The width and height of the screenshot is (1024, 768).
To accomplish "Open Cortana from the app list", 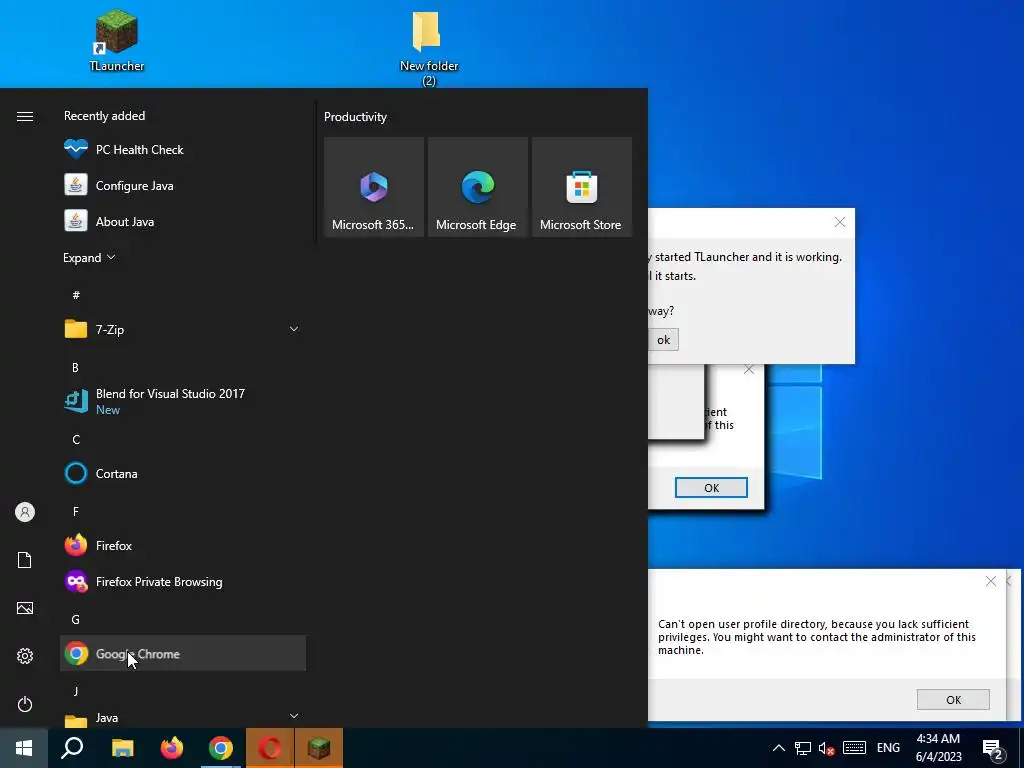I will [x=183, y=473].
